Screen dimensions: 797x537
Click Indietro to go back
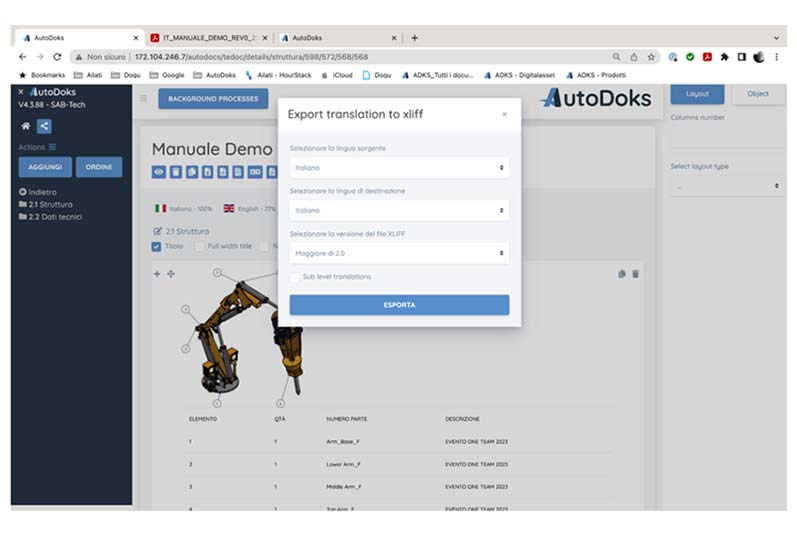tap(38, 192)
